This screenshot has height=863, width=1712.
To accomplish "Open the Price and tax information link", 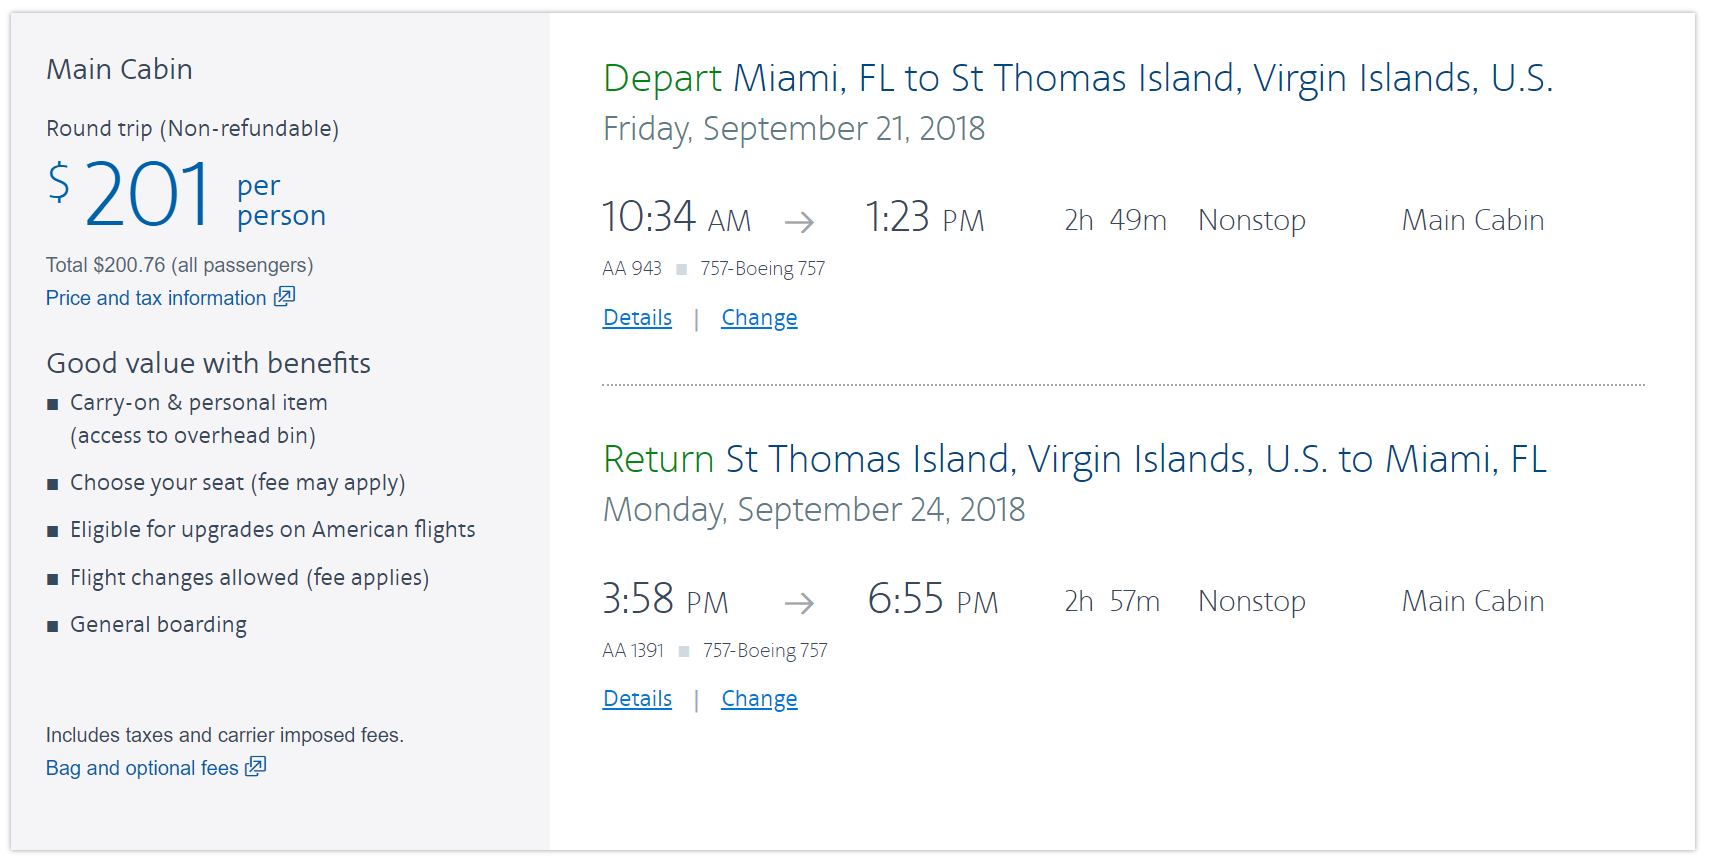I will 156,298.
